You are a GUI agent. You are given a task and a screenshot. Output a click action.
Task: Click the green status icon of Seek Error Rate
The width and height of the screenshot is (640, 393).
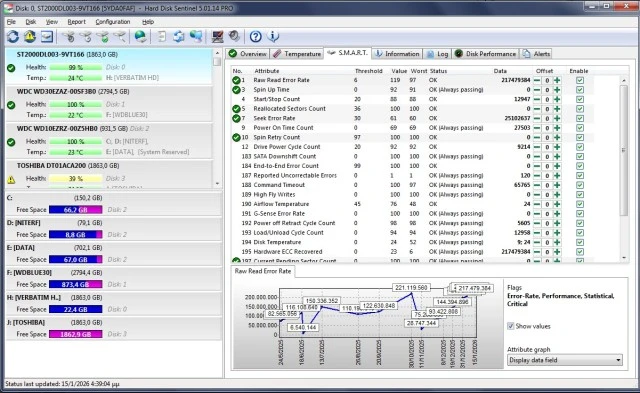coord(236,118)
